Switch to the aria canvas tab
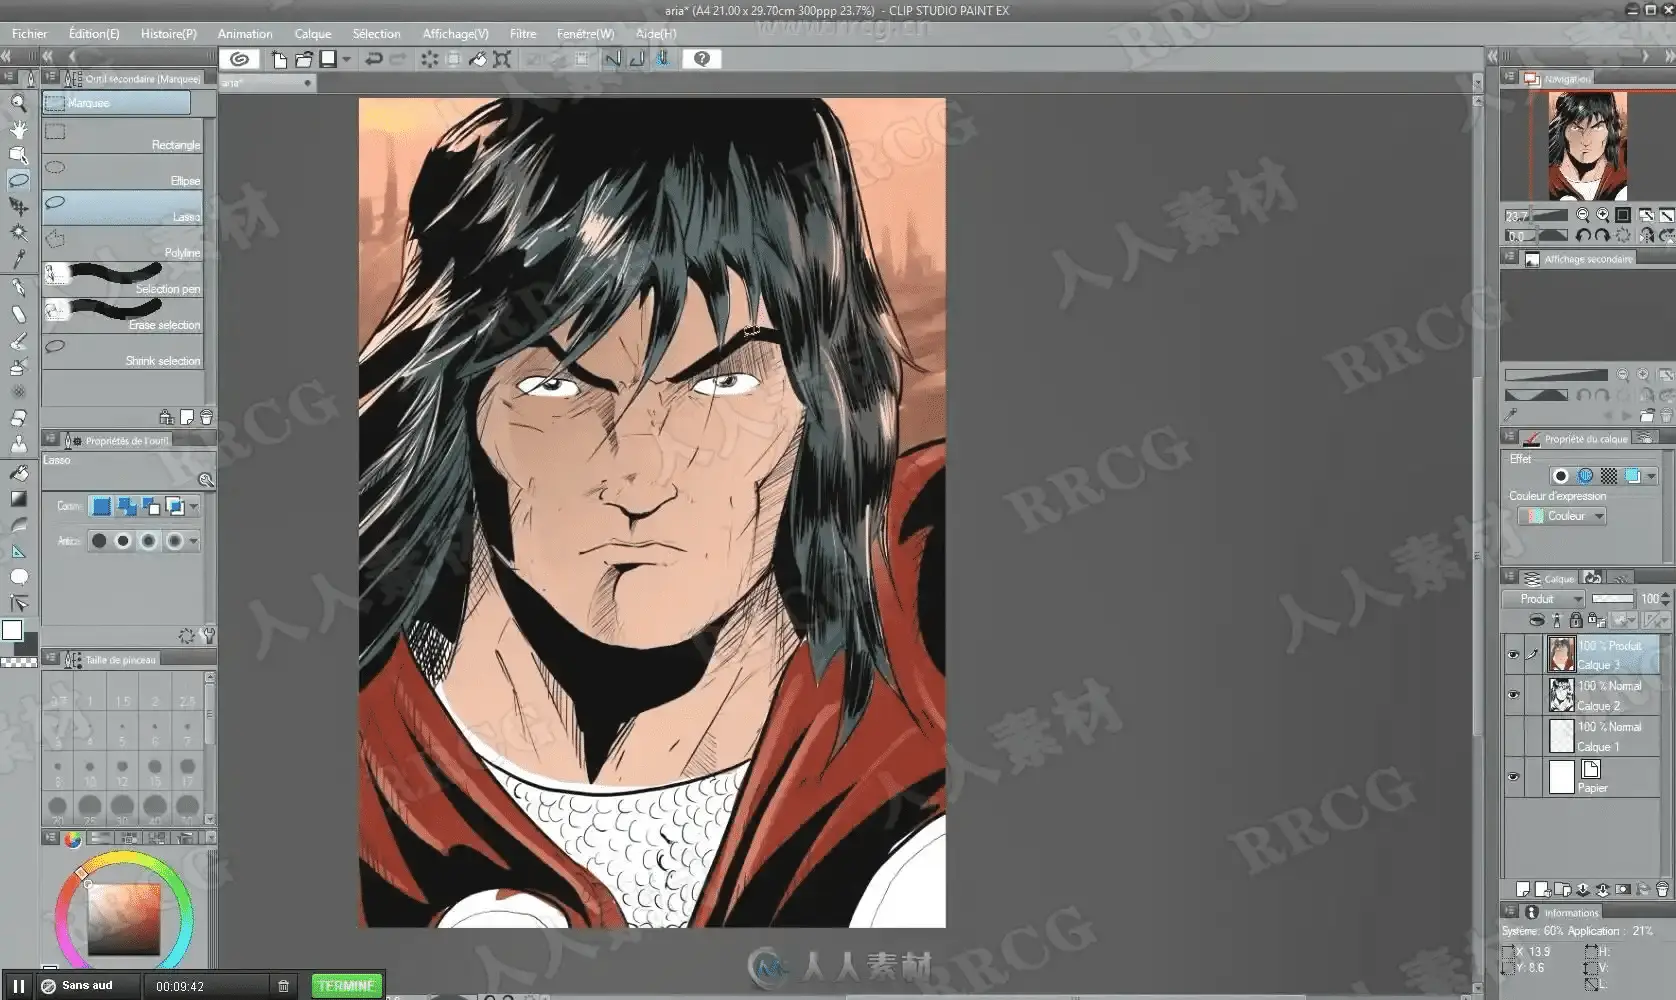 [x=266, y=83]
